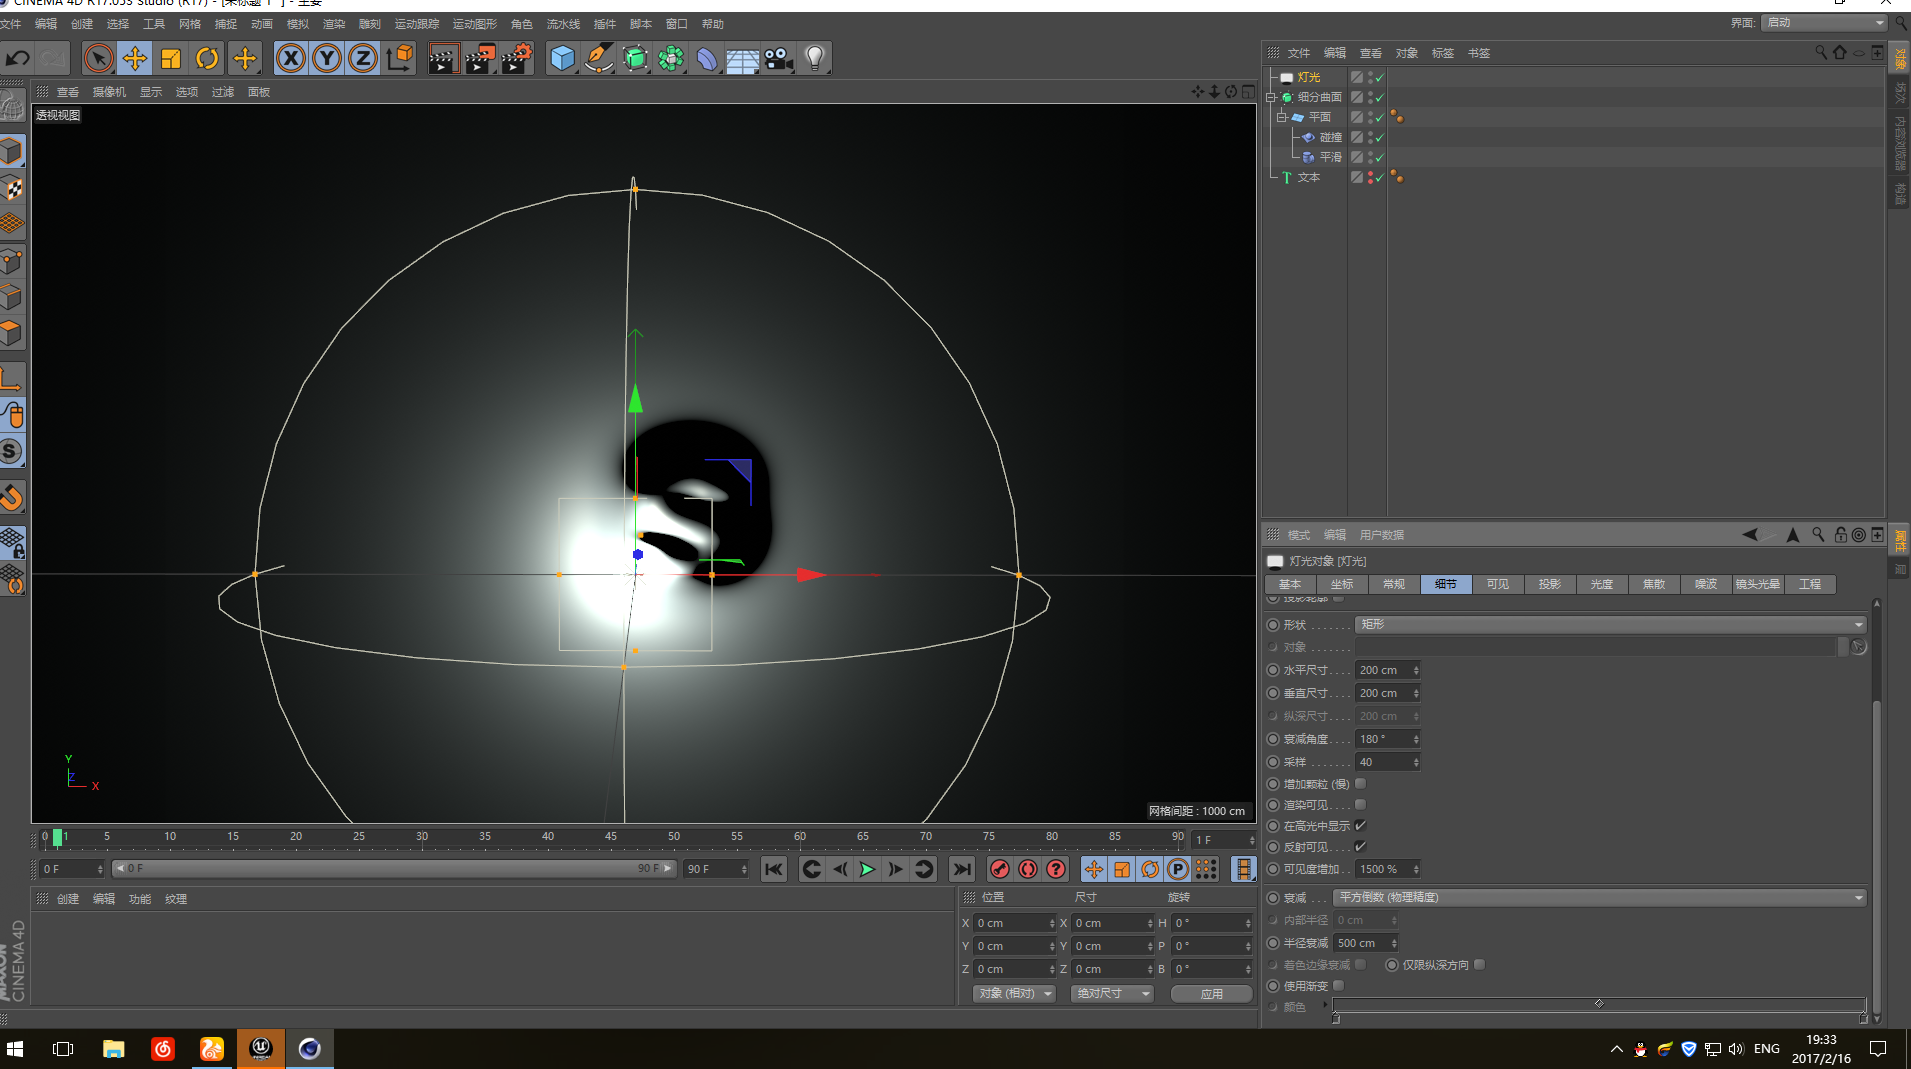Play the animation forward
This screenshot has width=1911, height=1069.
point(867,869)
